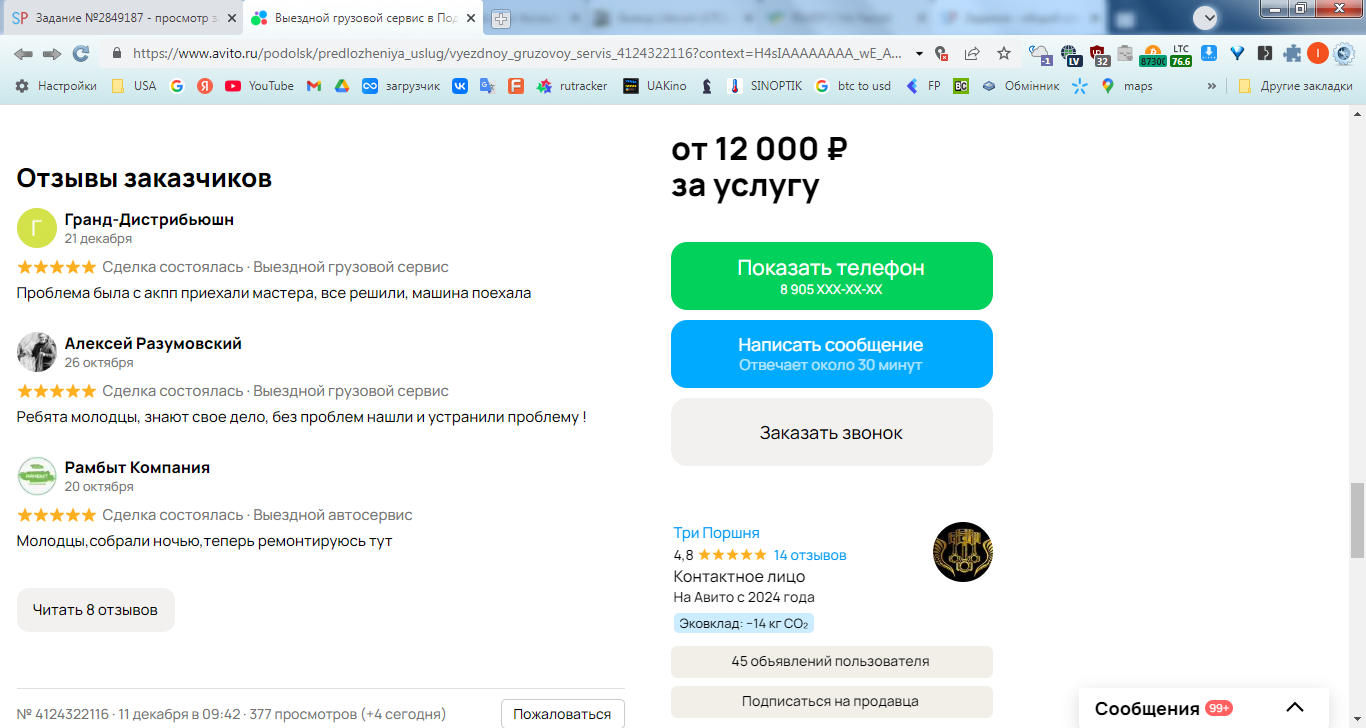The image size is (1366, 728).
Task: Click the share page icon in address bar
Action: pyautogui.click(x=972, y=53)
